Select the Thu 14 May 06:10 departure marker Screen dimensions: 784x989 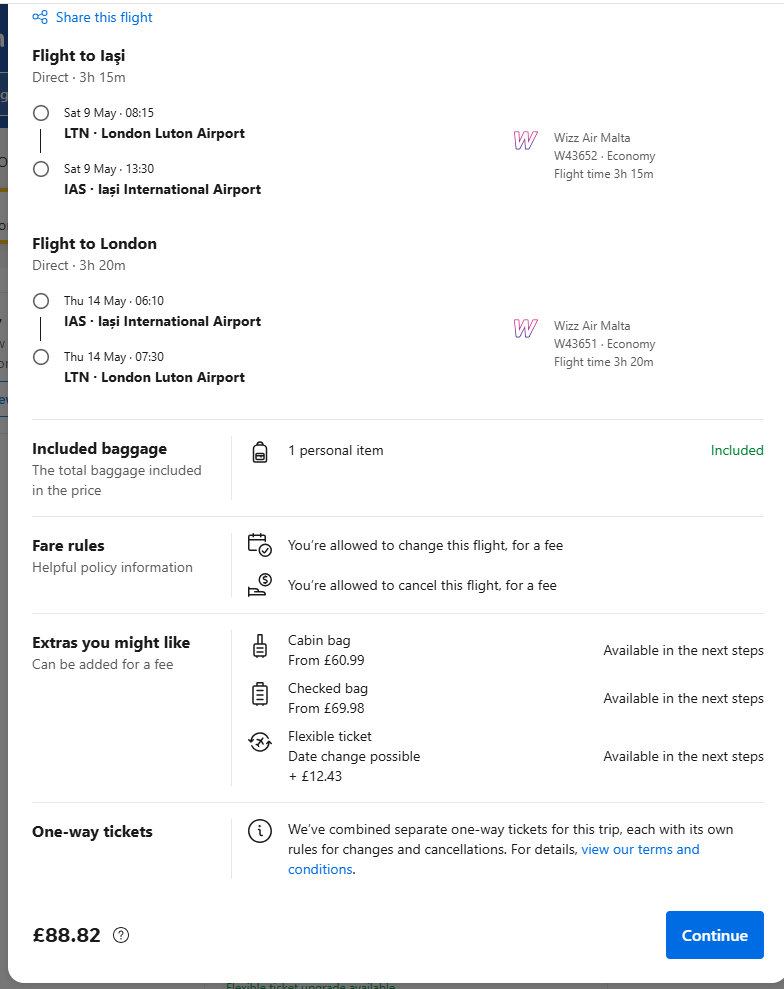pos(41,301)
